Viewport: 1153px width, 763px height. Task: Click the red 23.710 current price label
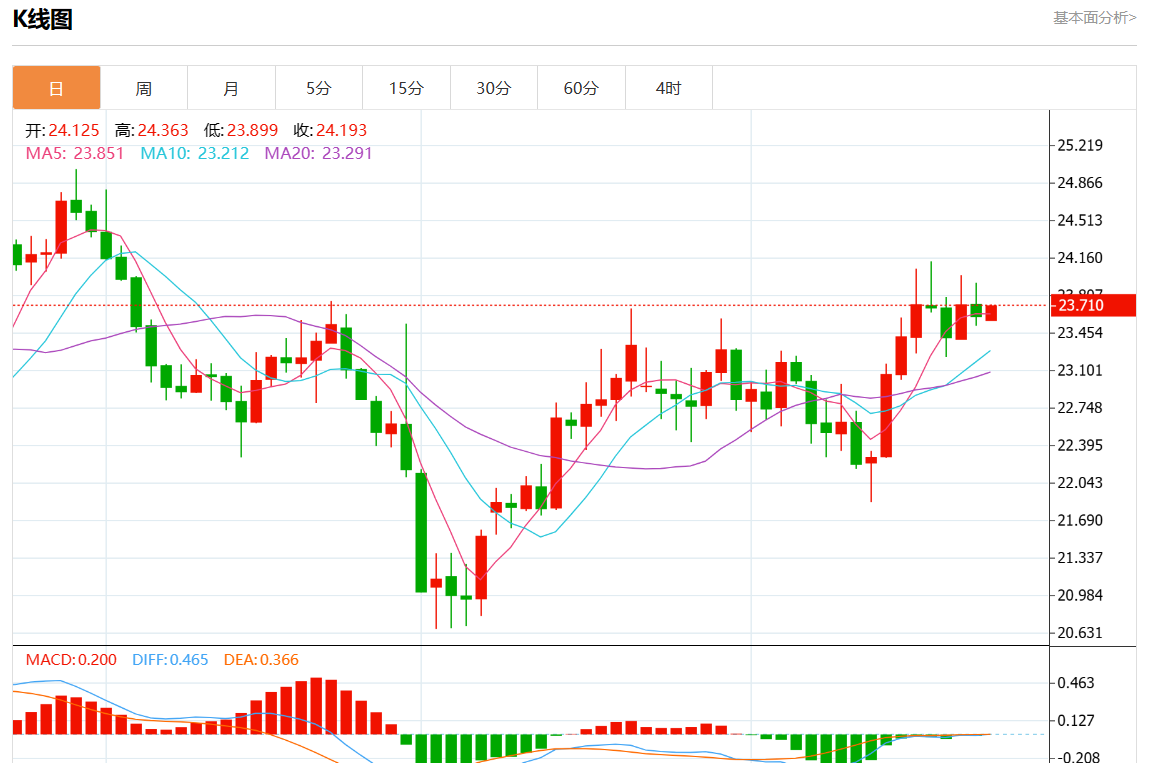(1093, 305)
